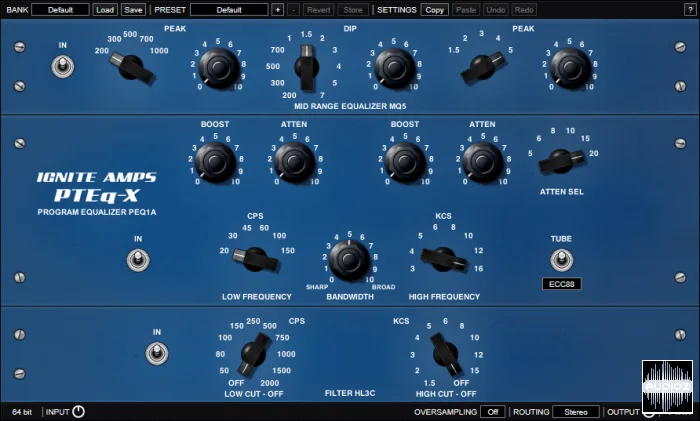Image resolution: width=700 pixels, height=421 pixels.
Task: Toggle the HL3C filter IN switch
Action: [157, 354]
